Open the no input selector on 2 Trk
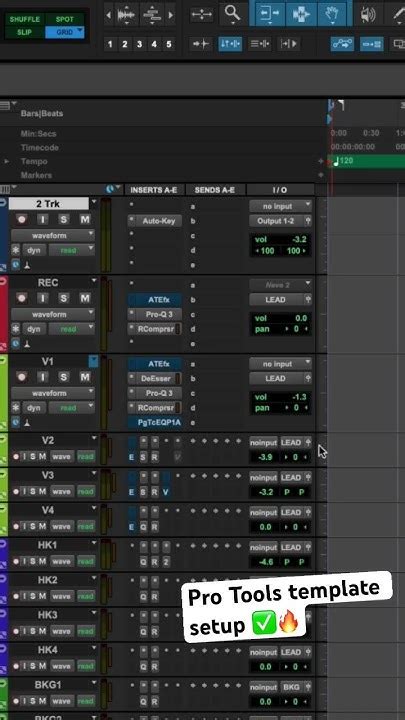Viewport: 405px width, 720px height. click(x=280, y=206)
